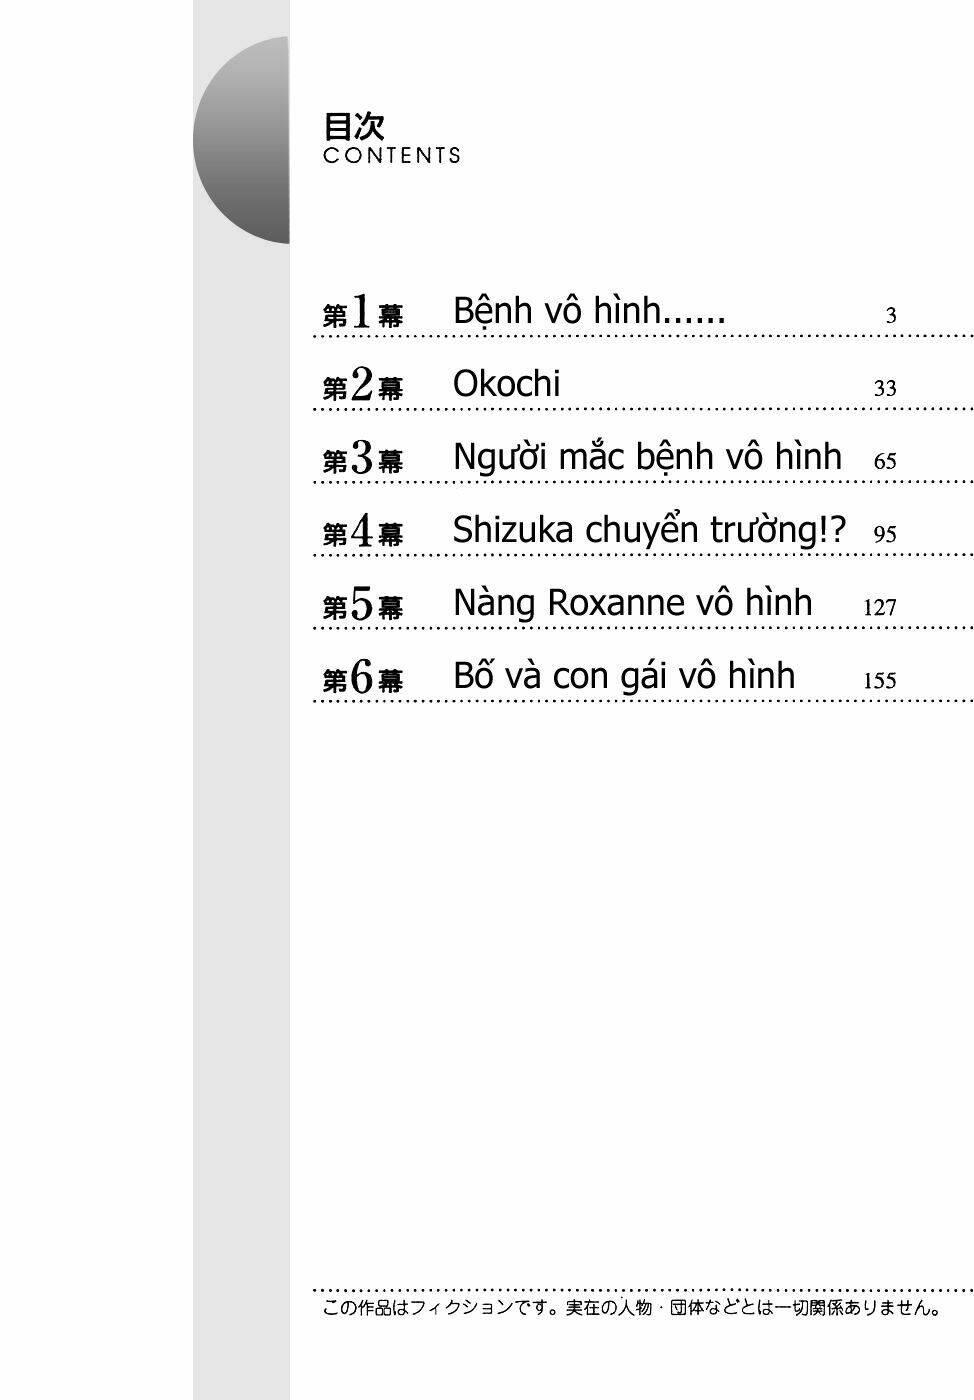974x1400 pixels.
Task: Click the 第6幕 chapter label
Action: 362,679
